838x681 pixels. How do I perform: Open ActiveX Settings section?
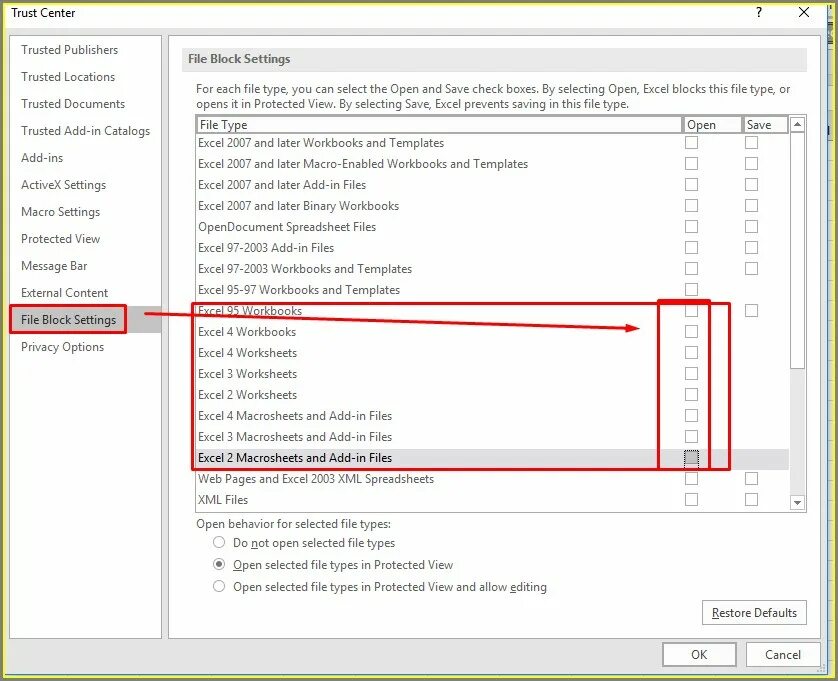pyautogui.click(x=64, y=185)
